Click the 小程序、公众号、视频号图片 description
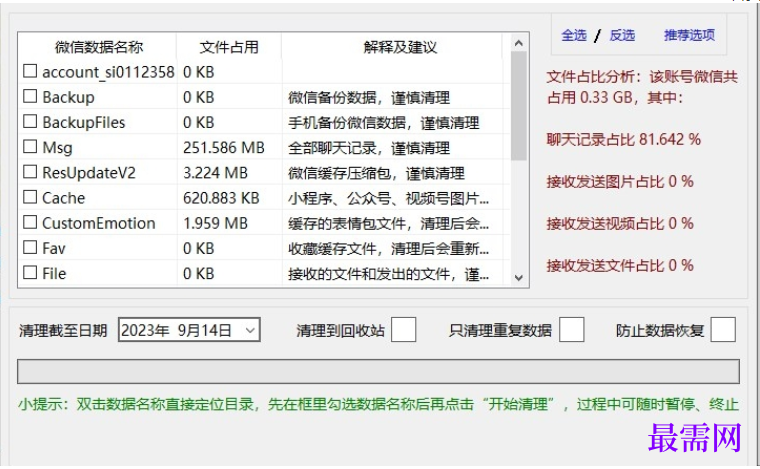The width and height of the screenshot is (760, 469). [x=388, y=198]
